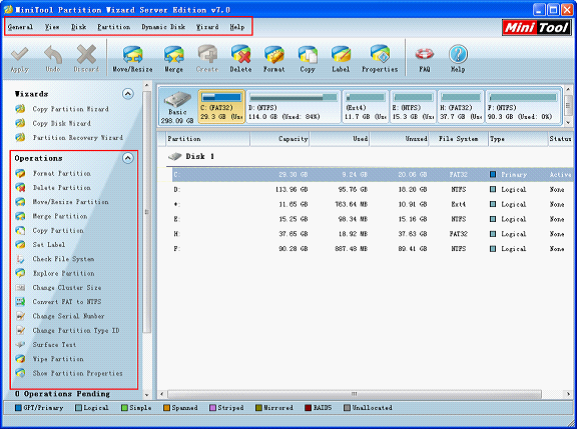Click the Format toolbar icon
Viewport: 577px width, 430px height.
(x=274, y=55)
